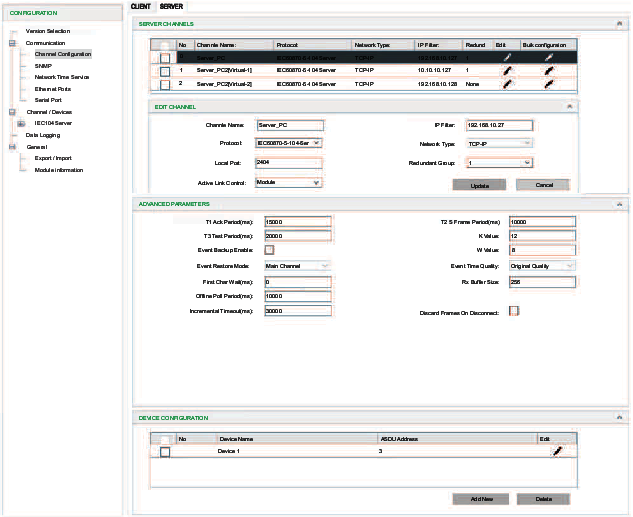
Task: Collapse the Advanced Parameters panel
Action: pos(621,204)
